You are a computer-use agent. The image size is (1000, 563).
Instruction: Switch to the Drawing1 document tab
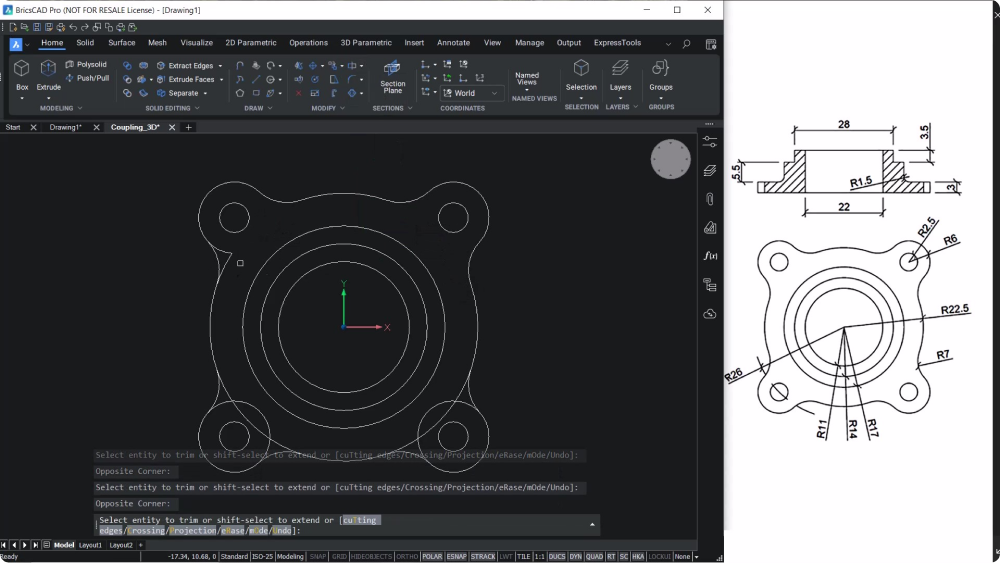[66, 127]
